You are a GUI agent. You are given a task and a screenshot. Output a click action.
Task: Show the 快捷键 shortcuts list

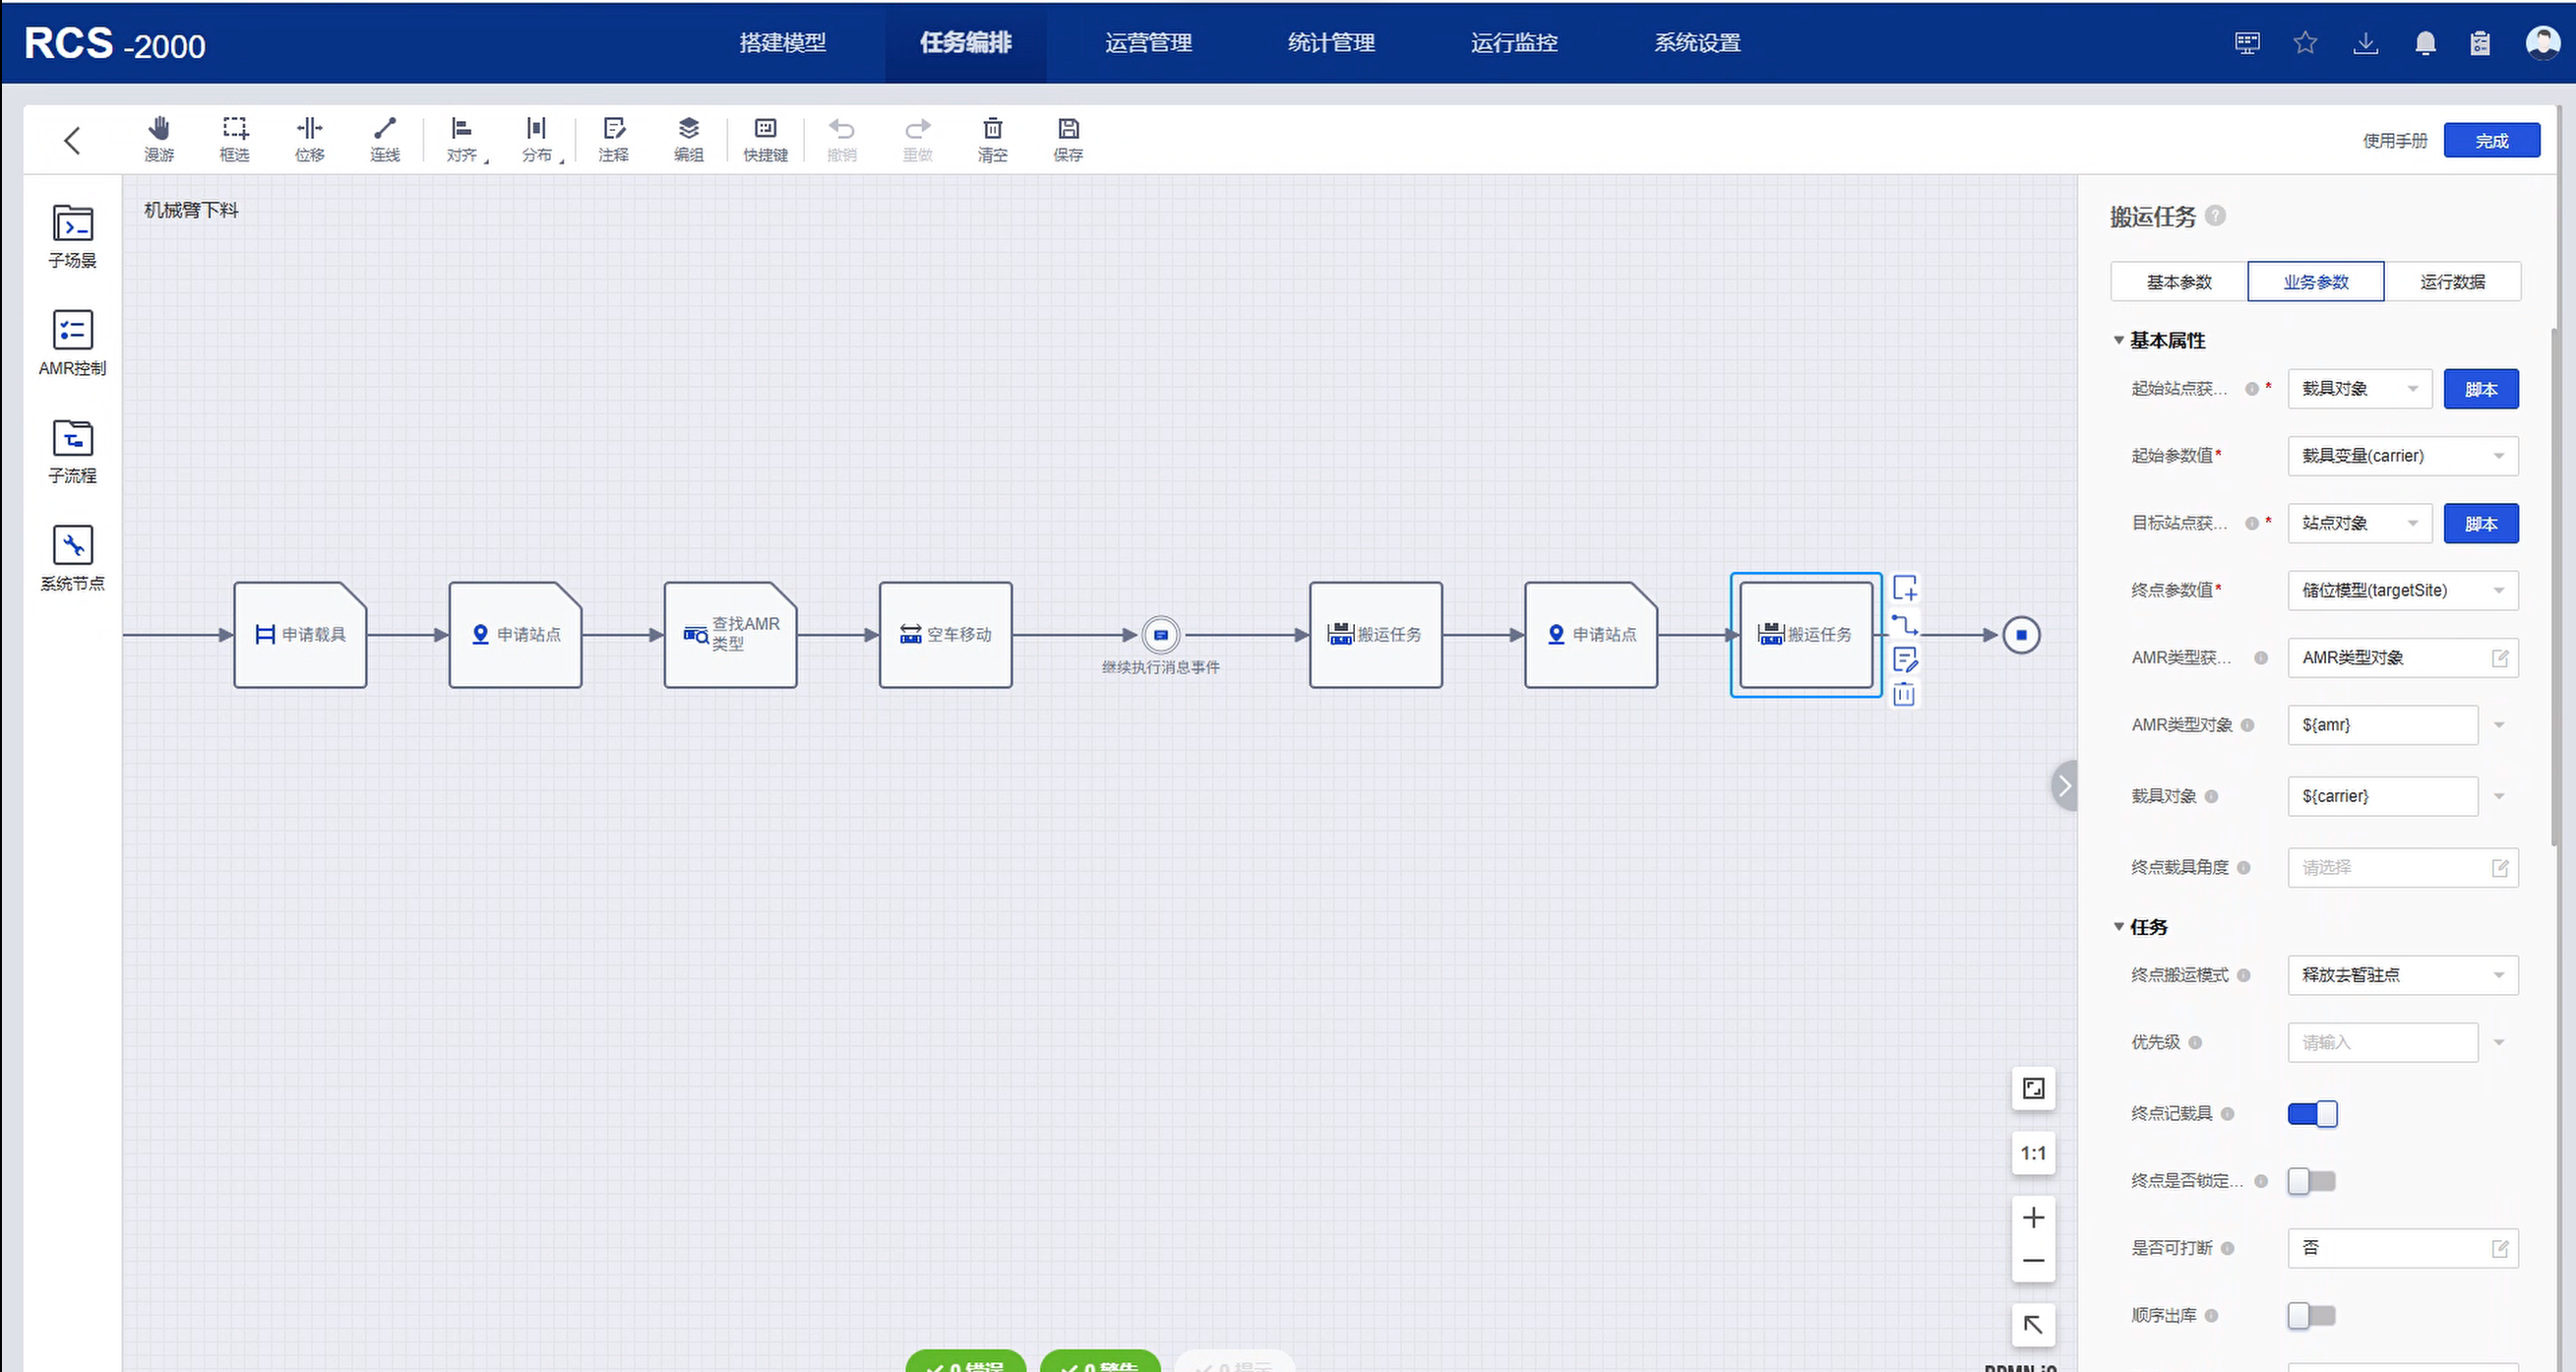click(766, 139)
